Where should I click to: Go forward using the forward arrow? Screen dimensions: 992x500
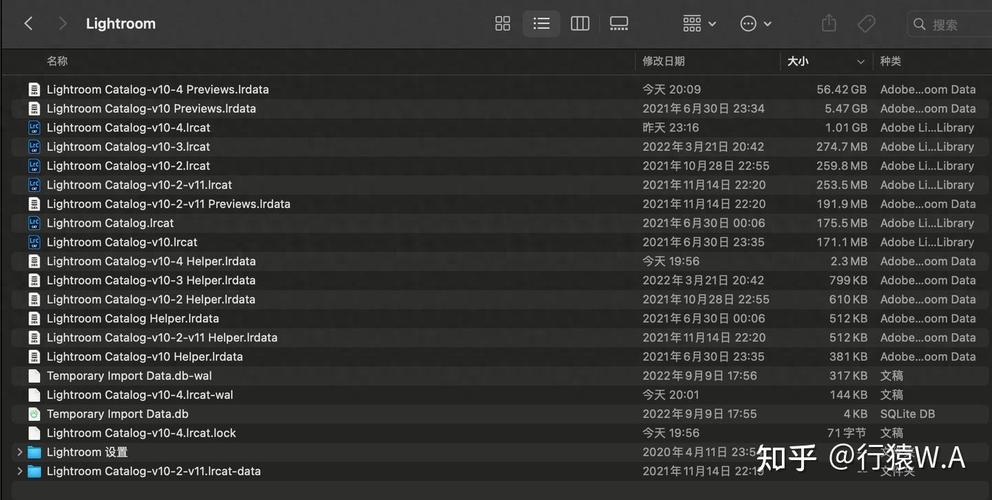click(x=63, y=23)
